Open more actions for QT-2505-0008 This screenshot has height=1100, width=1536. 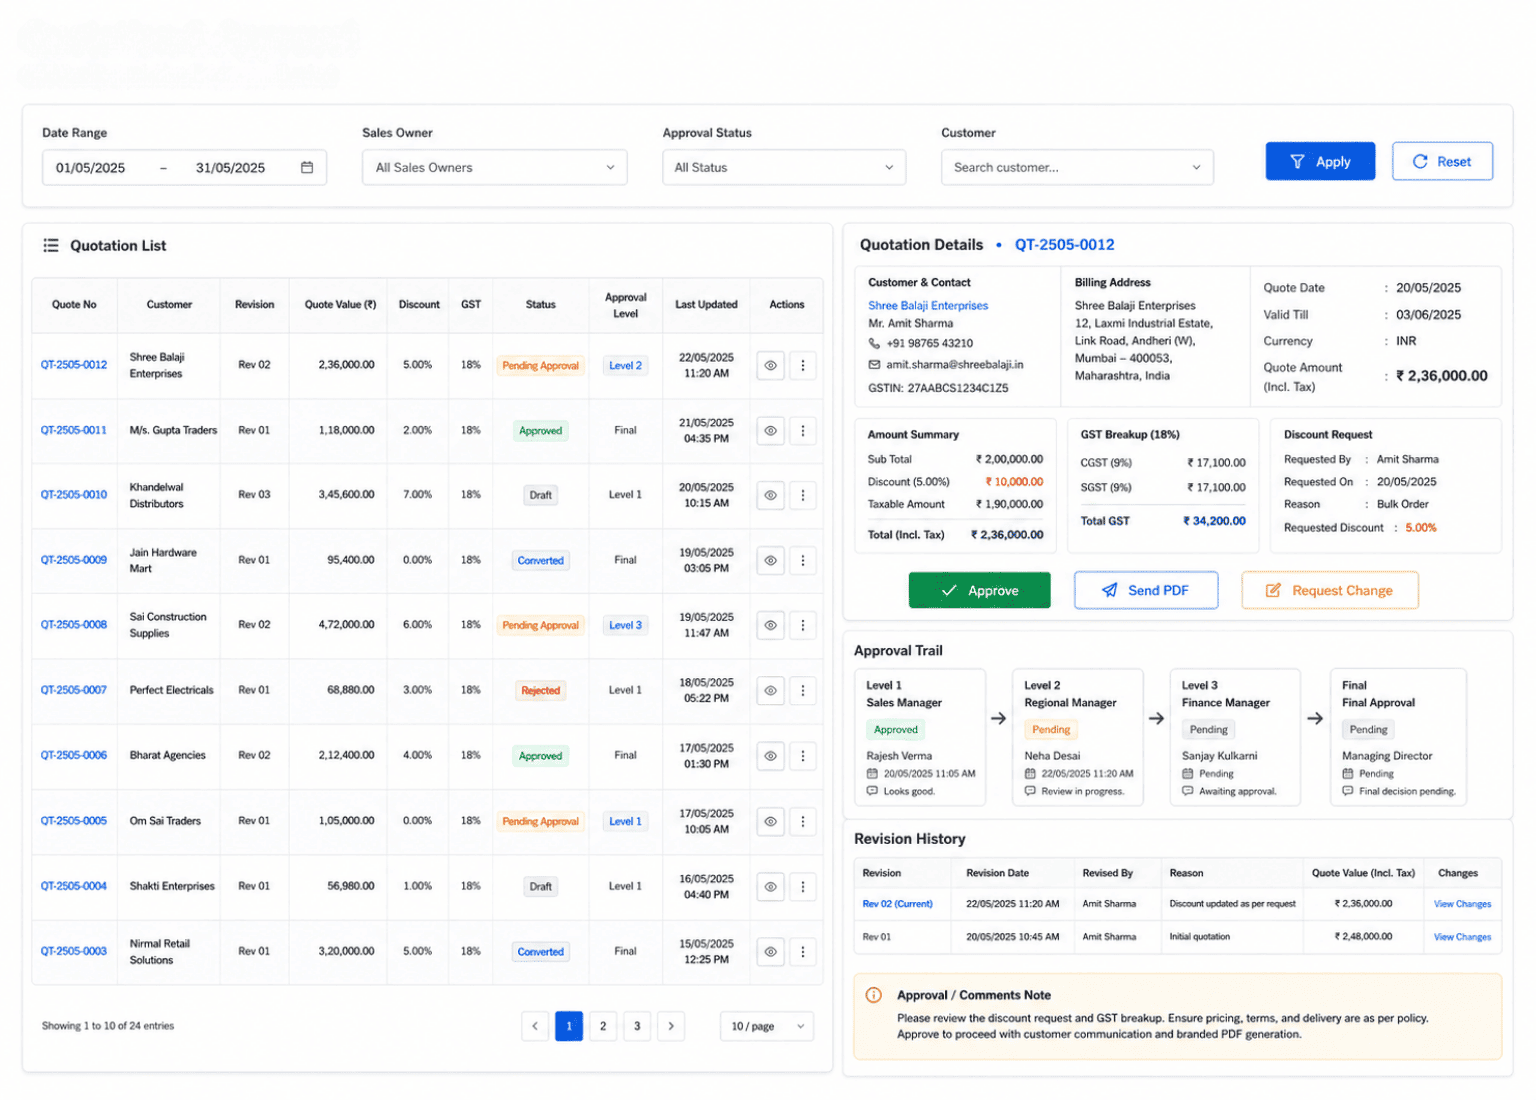click(x=803, y=625)
